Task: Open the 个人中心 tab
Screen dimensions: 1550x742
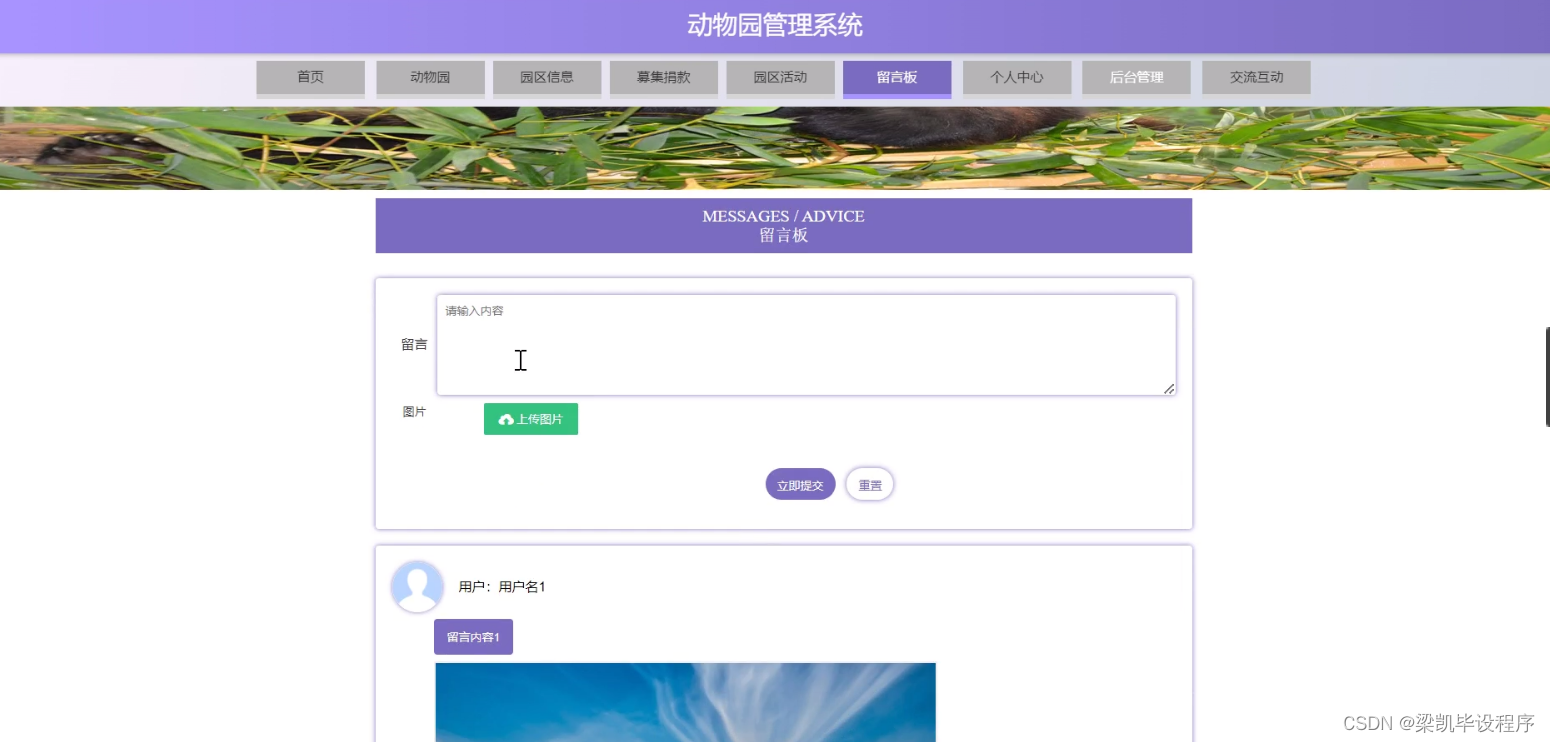Action: tap(1017, 78)
